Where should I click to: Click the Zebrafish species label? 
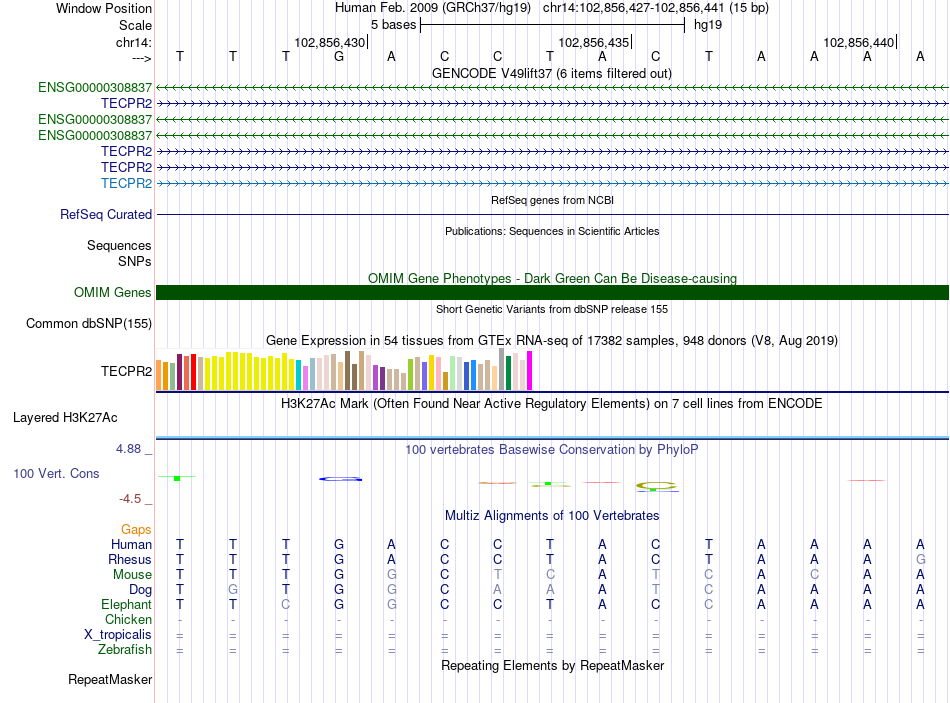(125, 650)
